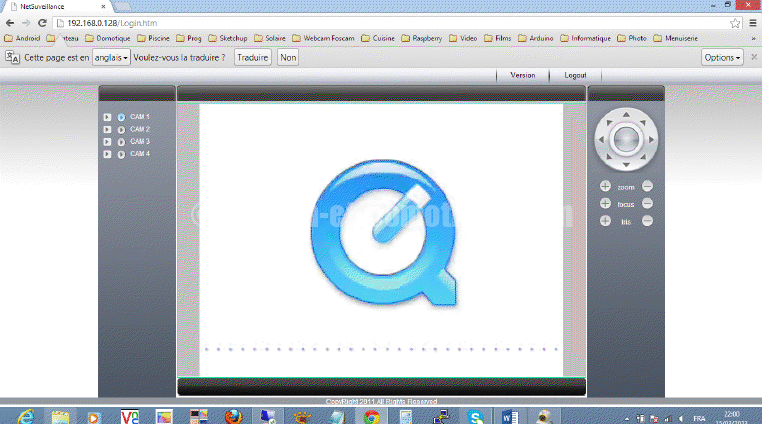Move camera down-right with PTZ arrow
The image size is (763, 424).
(643, 157)
